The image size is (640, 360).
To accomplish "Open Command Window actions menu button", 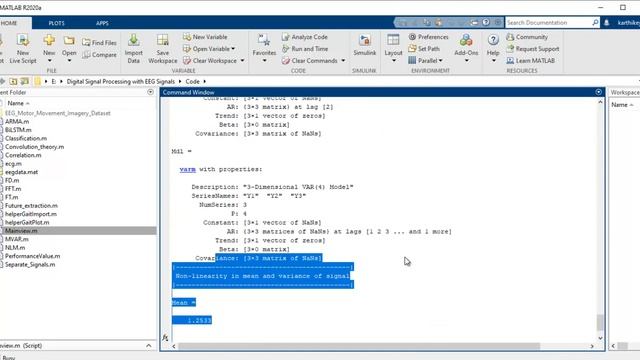I will click(598, 92).
